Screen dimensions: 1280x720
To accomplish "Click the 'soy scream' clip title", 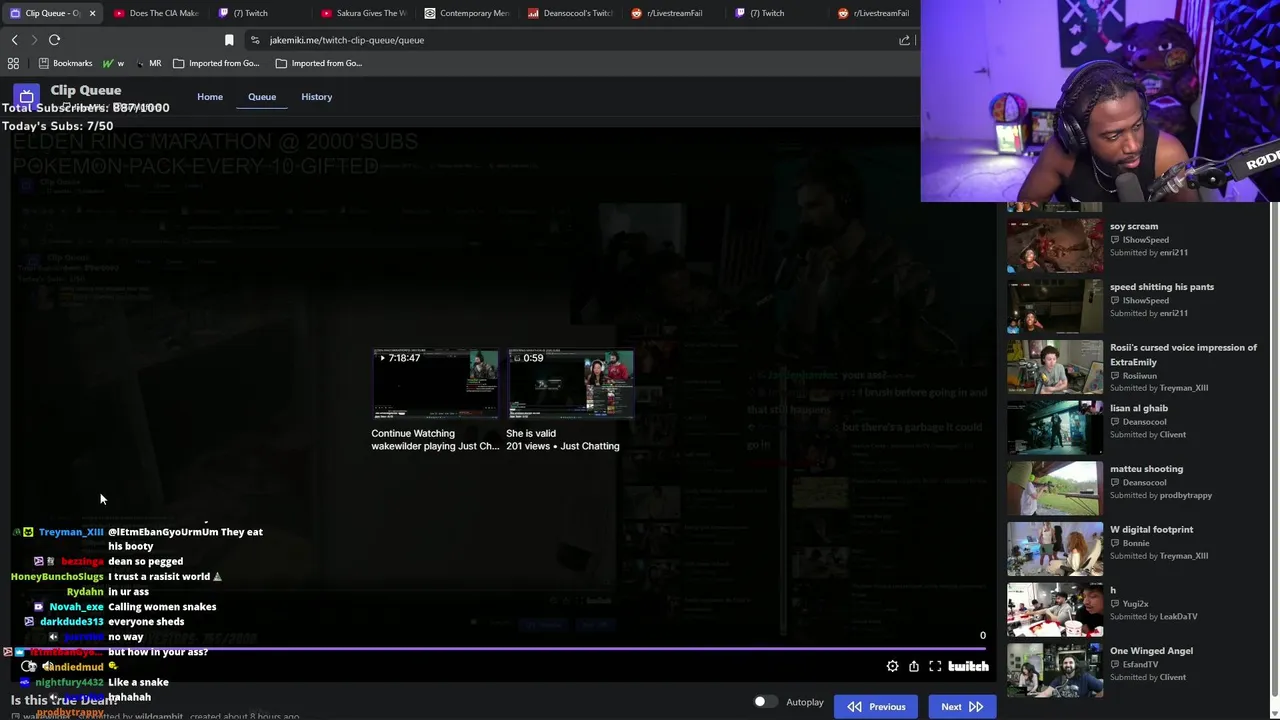I will pyautogui.click(x=1134, y=227).
